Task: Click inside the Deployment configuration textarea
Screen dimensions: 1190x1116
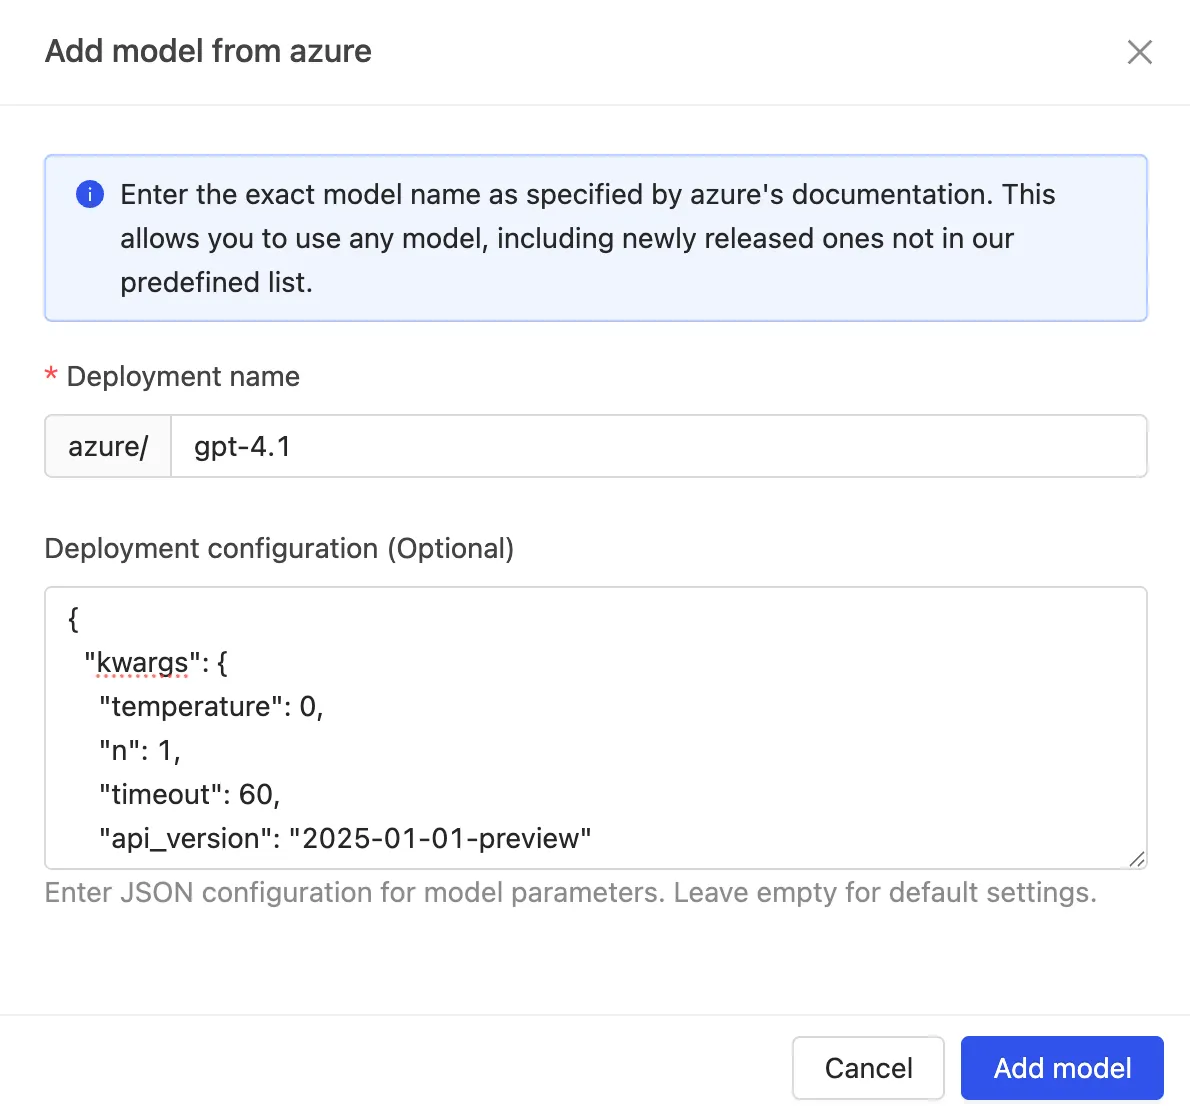Action: point(600,728)
